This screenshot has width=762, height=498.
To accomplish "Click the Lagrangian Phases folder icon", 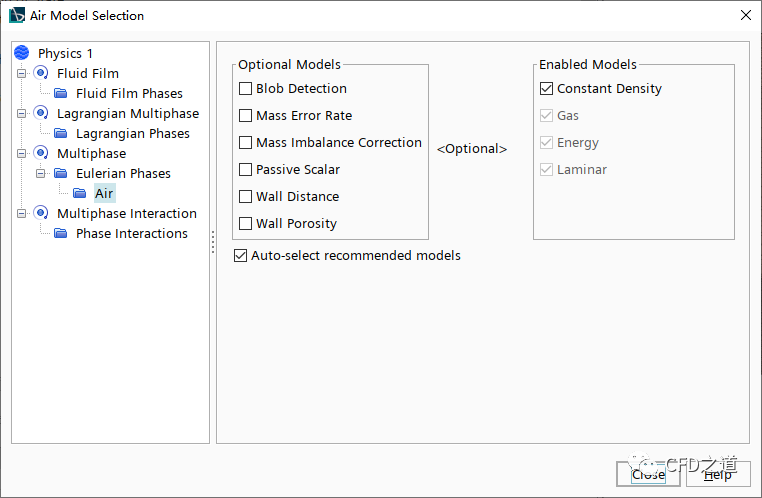I will (x=60, y=133).
